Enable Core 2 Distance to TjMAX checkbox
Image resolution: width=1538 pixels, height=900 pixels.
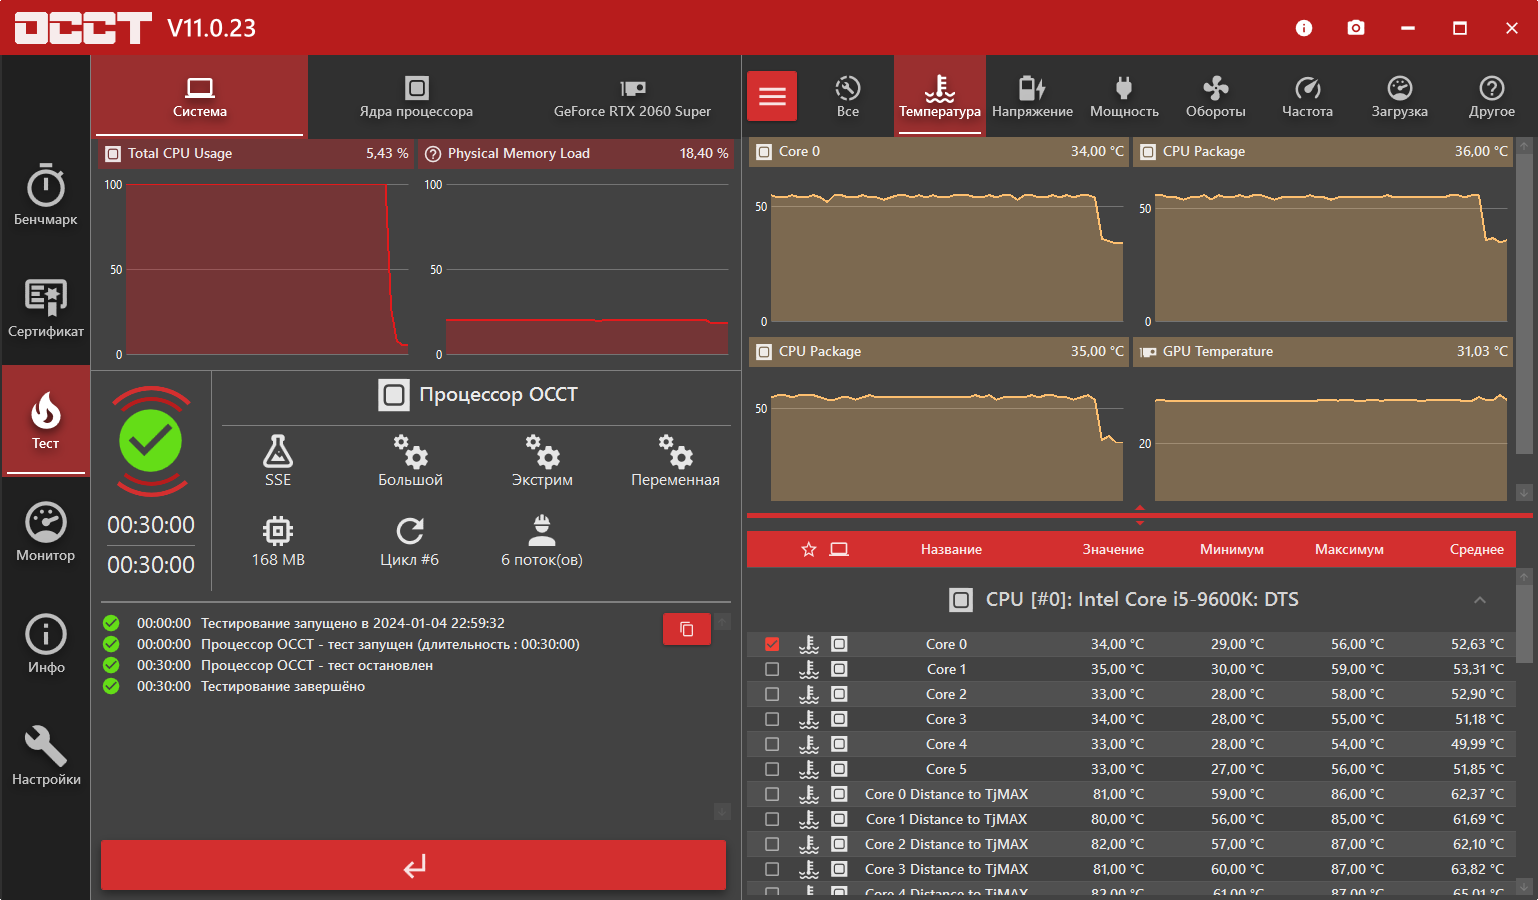tap(772, 844)
